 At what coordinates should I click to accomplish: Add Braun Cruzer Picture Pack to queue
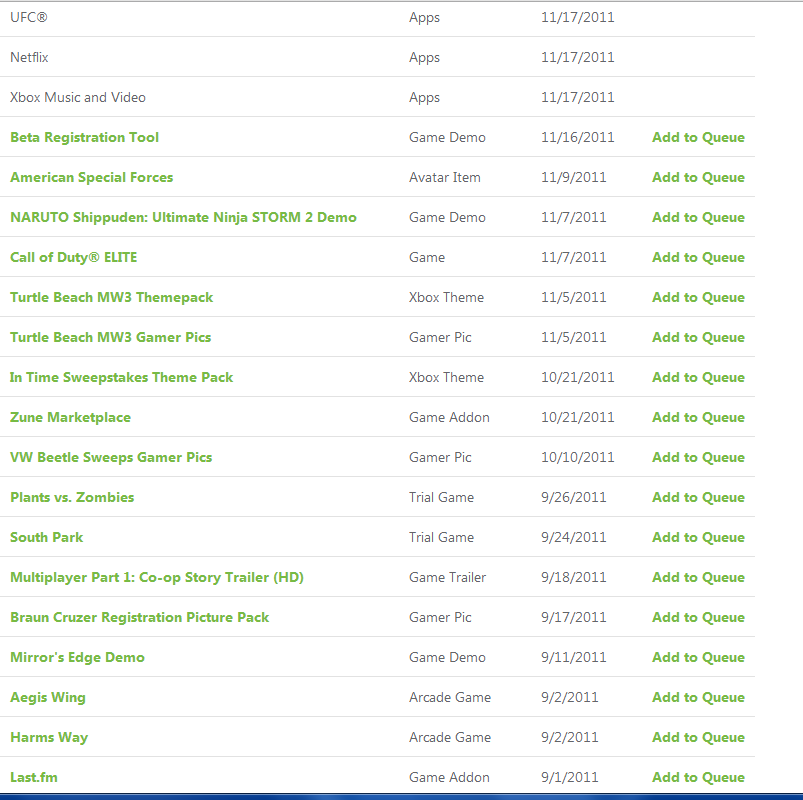click(698, 617)
